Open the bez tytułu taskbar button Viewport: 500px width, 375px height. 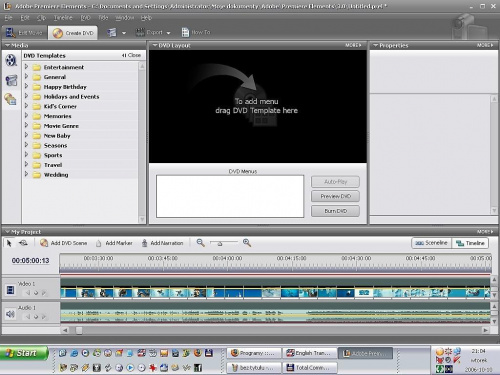(254, 368)
